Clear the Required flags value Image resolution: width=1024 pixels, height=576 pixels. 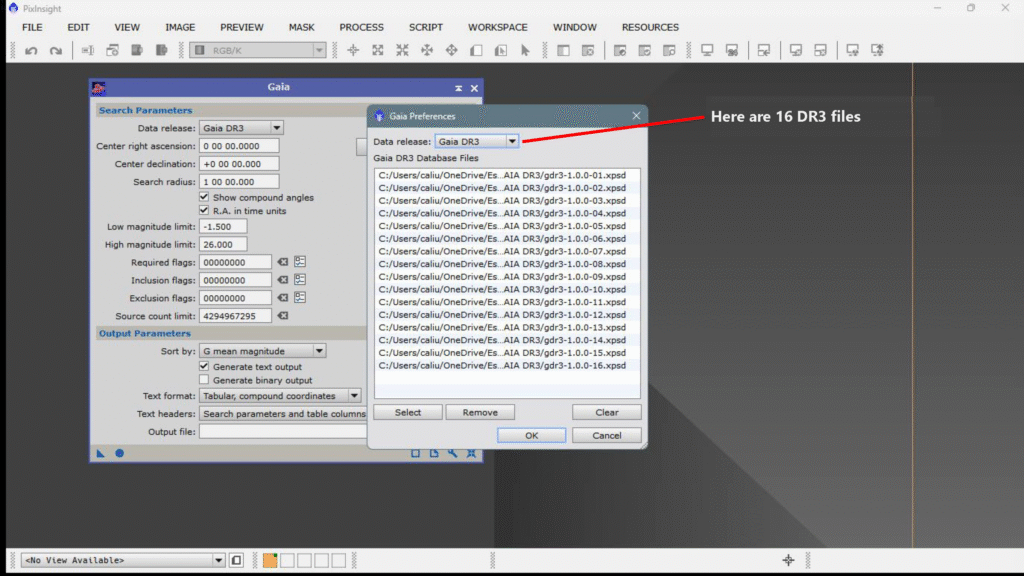click(283, 262)
